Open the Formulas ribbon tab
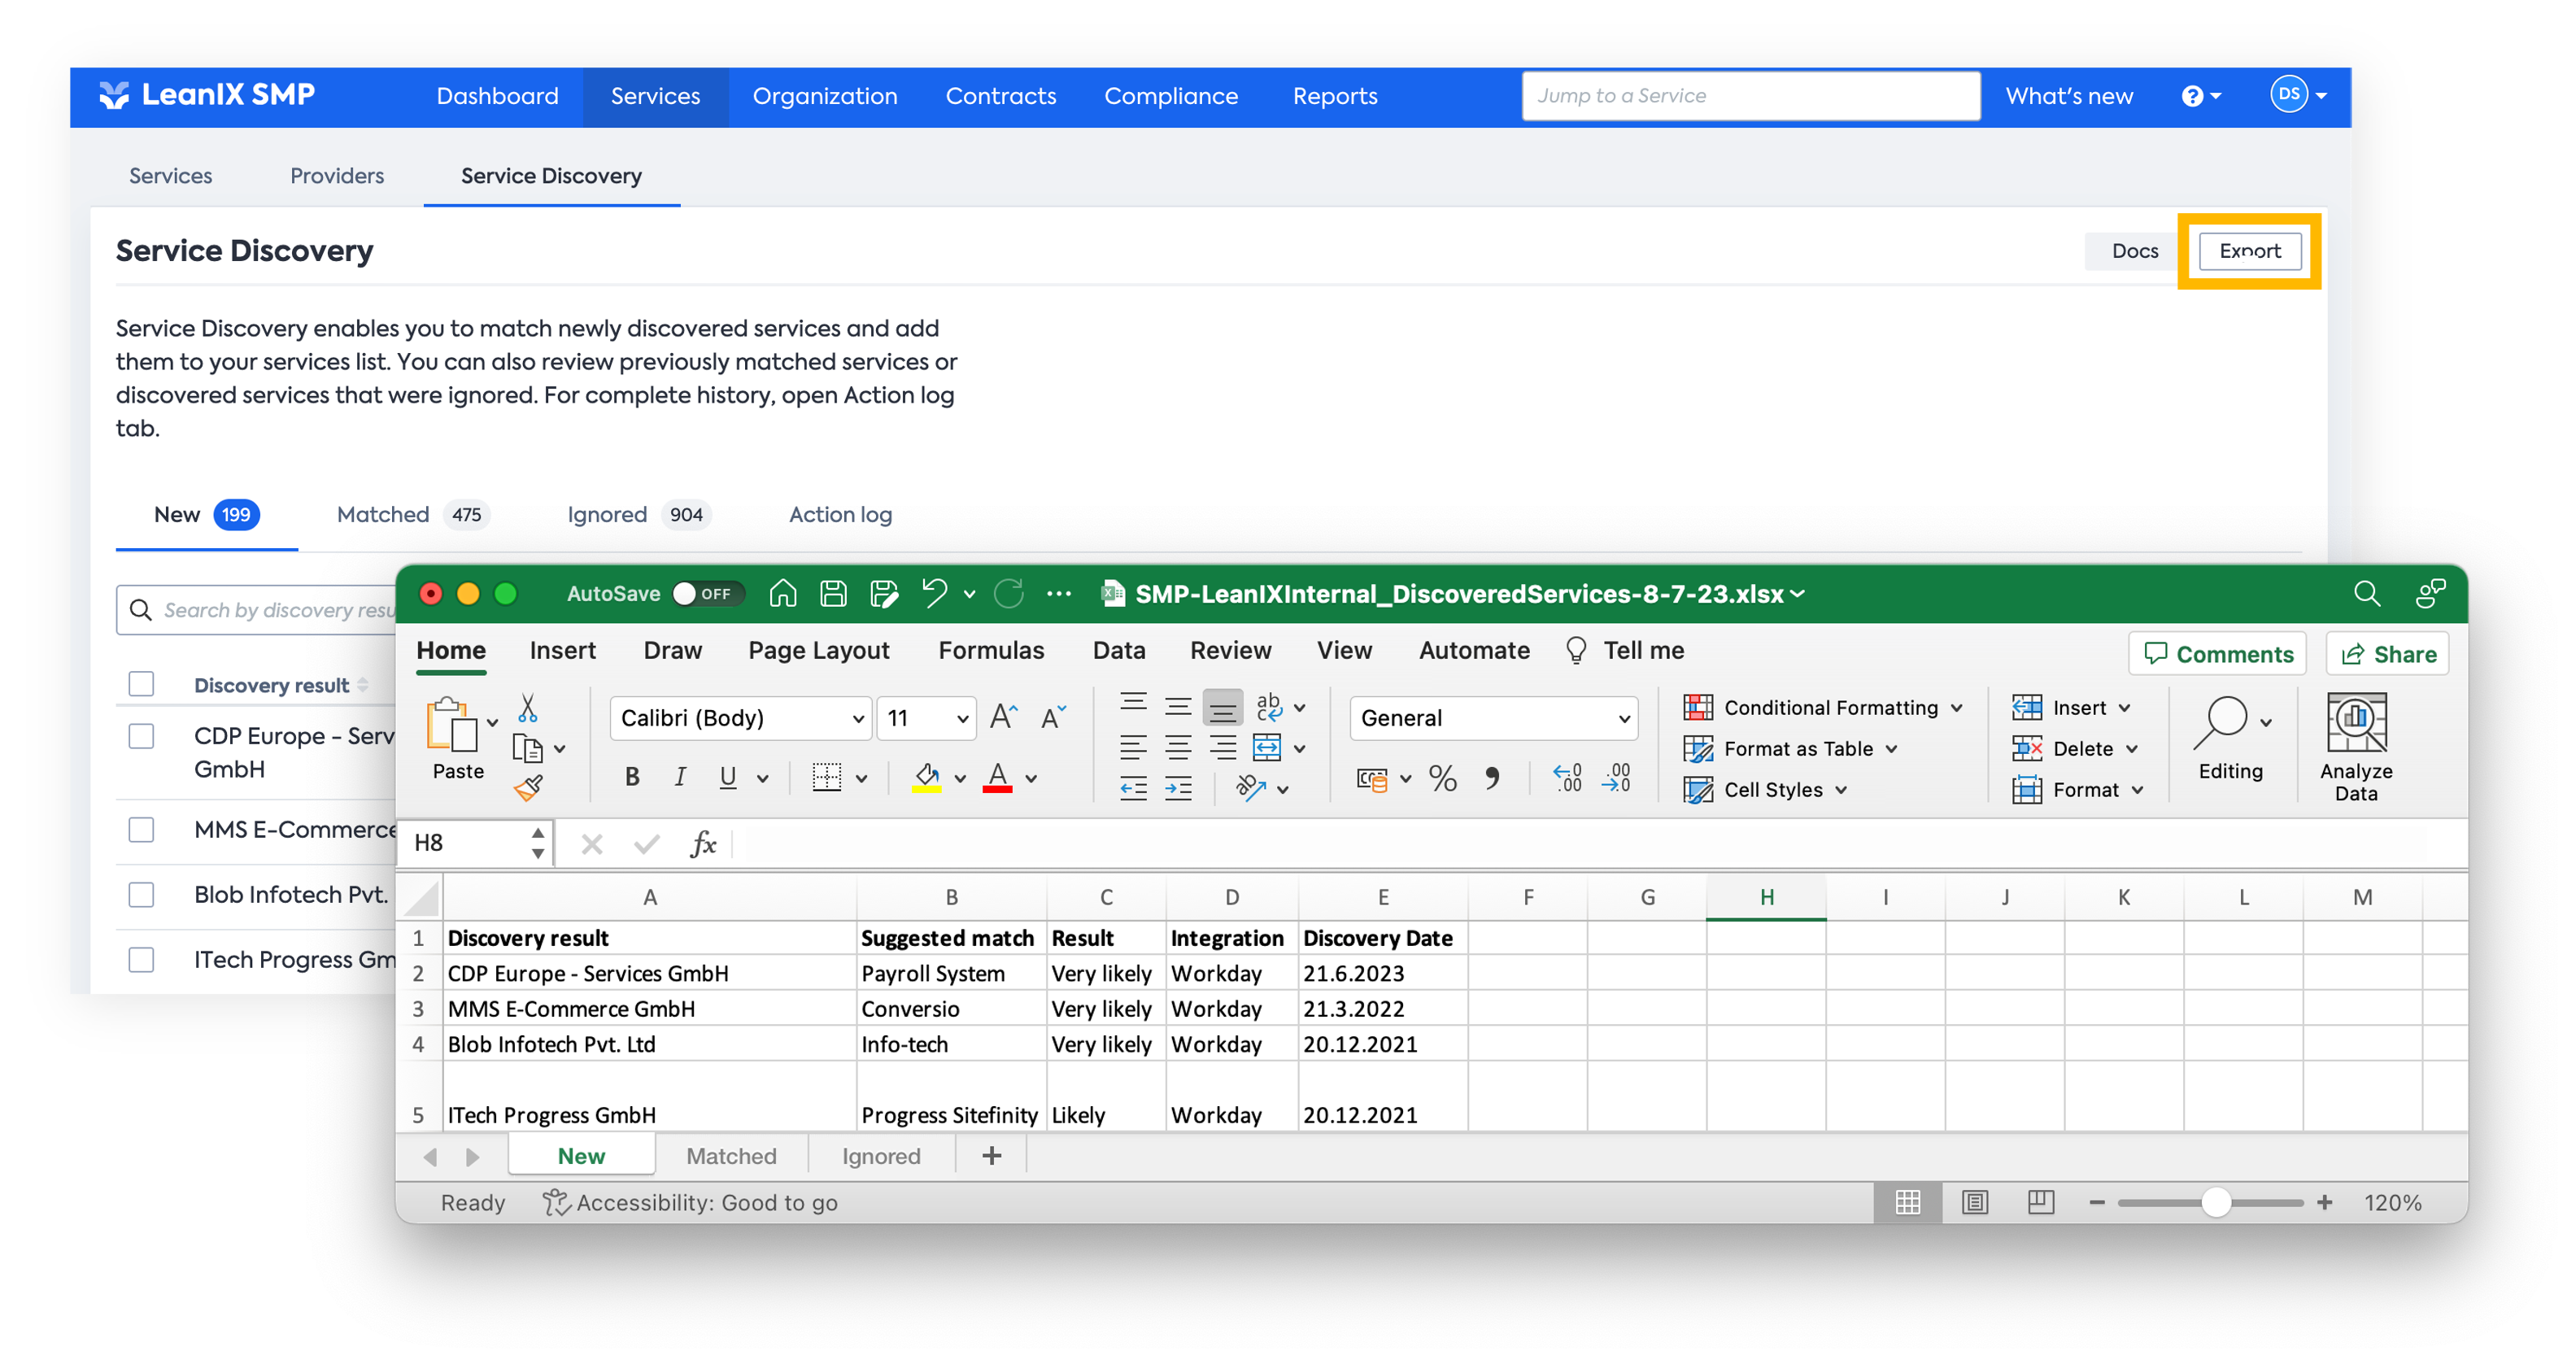The image size is (2576, 1364). click(991, 650)
